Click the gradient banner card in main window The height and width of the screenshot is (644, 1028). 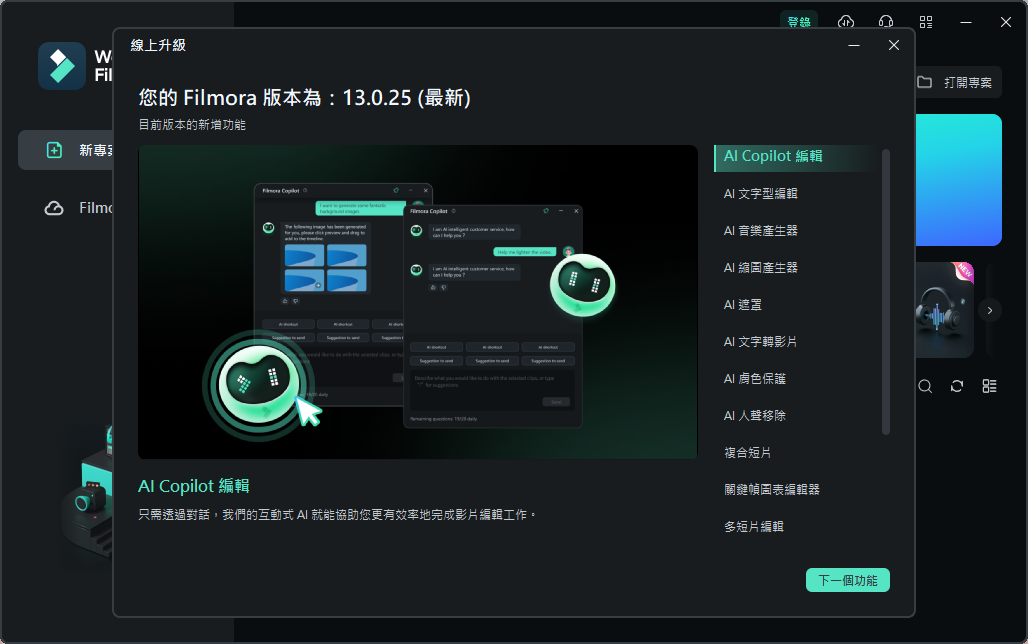(959, 180)
